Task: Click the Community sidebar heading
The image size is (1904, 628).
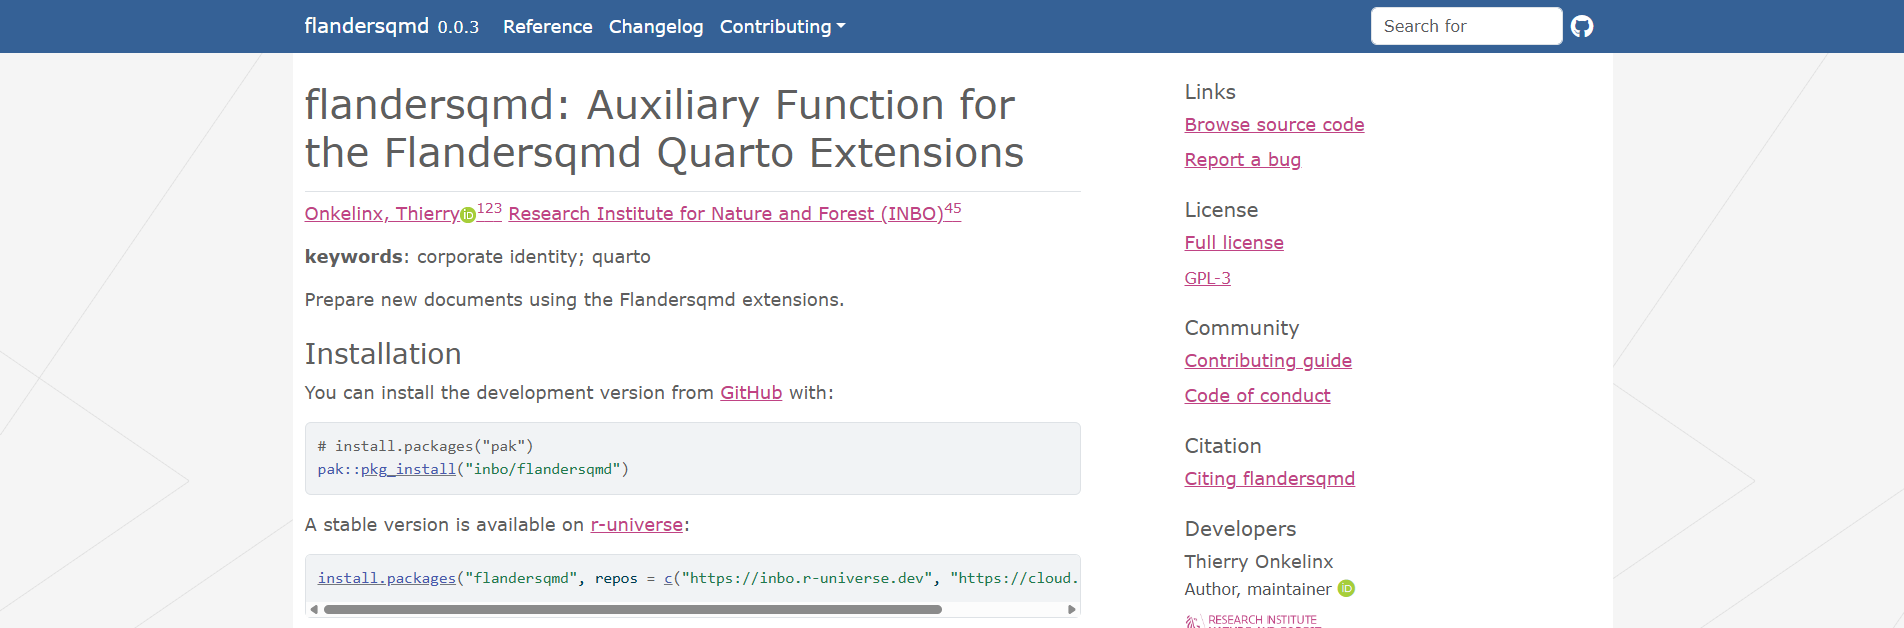Action: (1242, 328)
